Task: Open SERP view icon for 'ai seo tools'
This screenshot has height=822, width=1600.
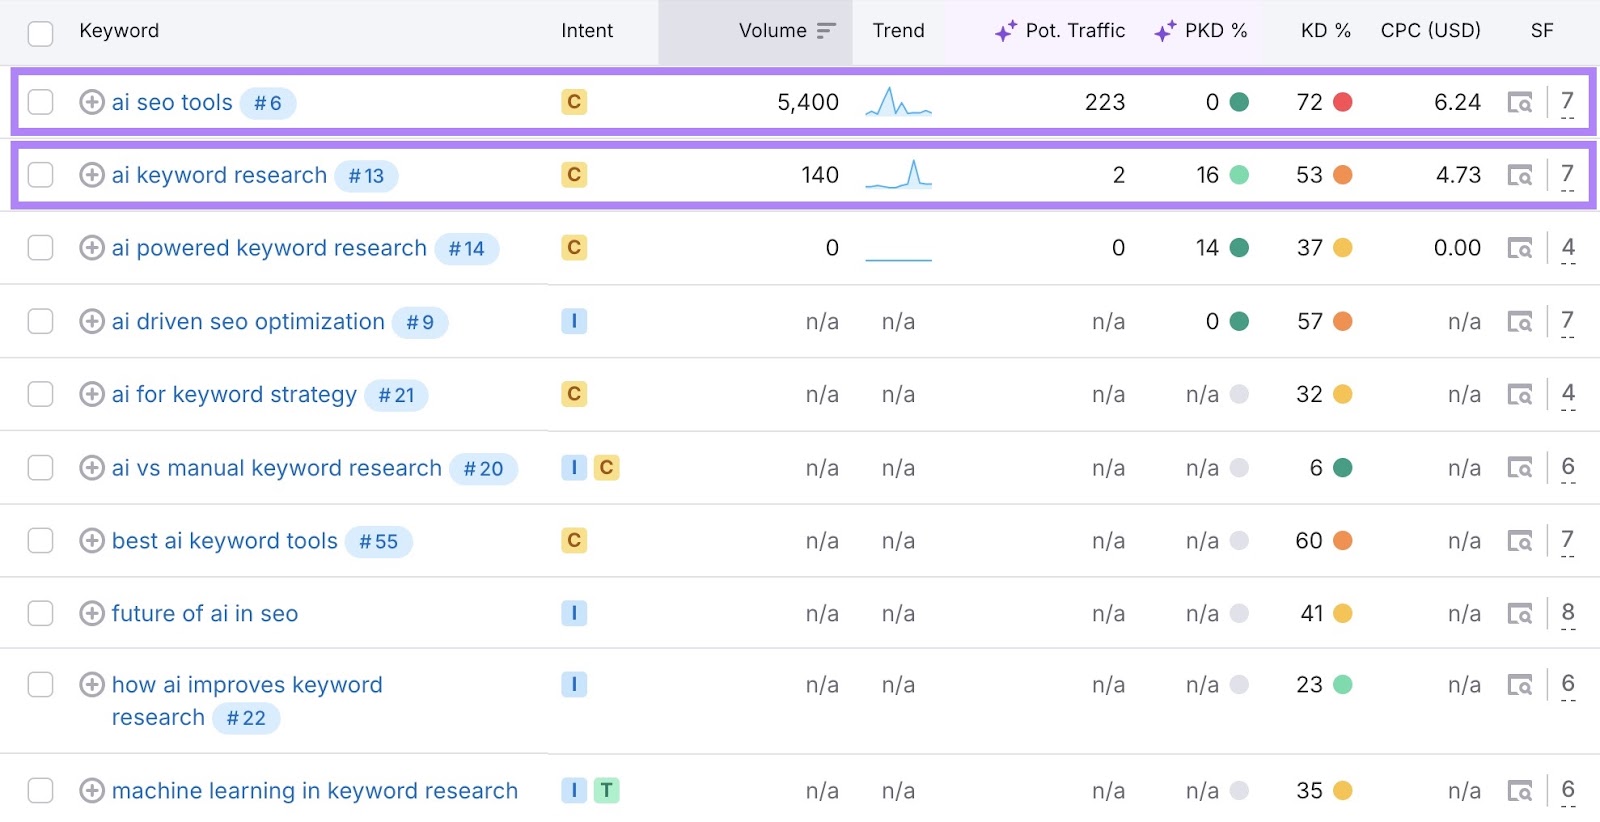Action: point(1519,102)
